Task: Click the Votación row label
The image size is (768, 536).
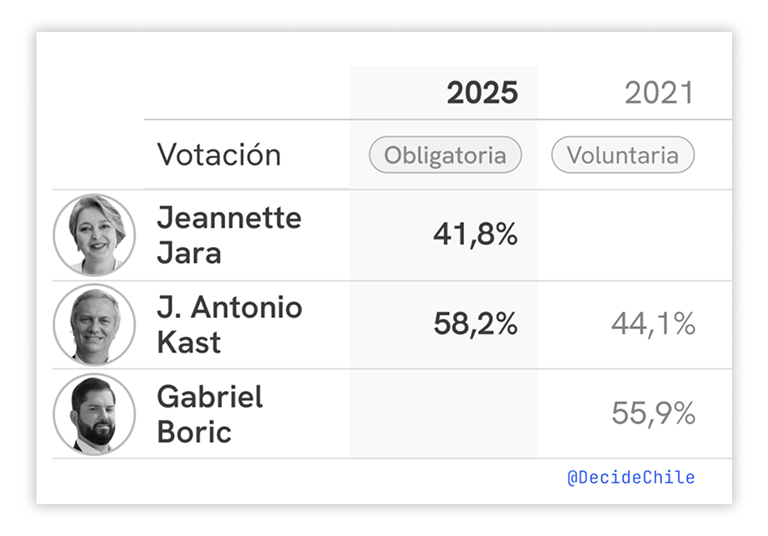Action: coord(219,155)
